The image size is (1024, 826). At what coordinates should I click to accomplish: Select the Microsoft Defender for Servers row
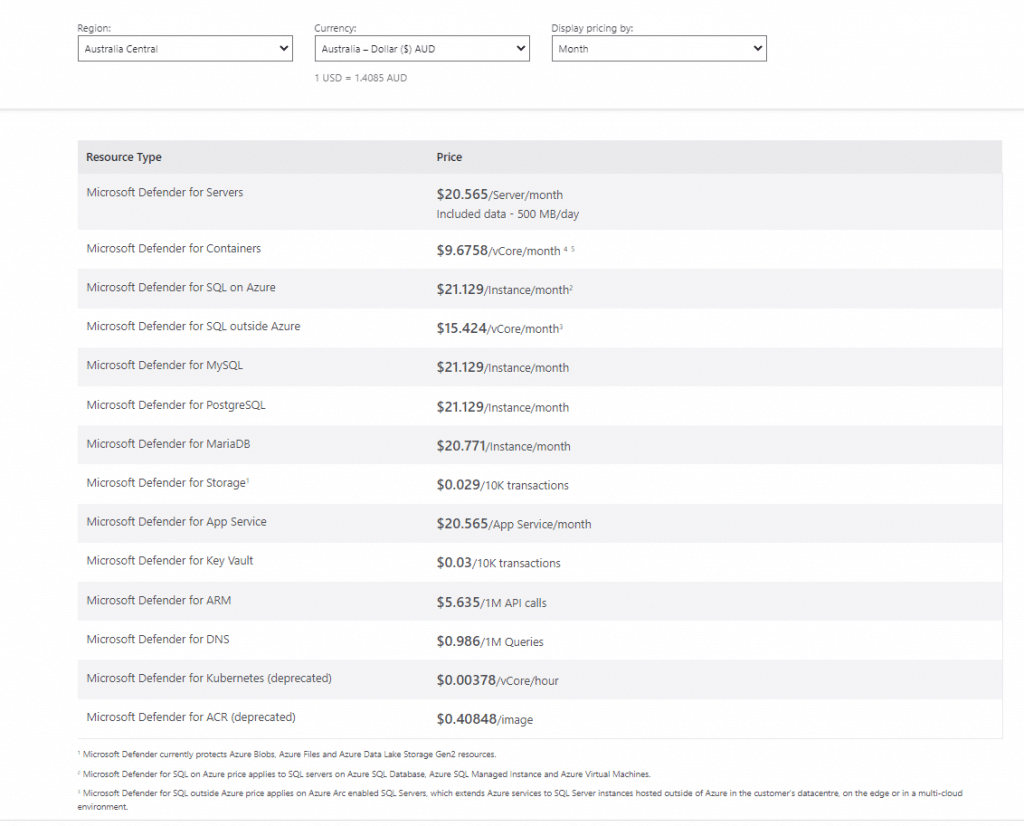click(x=165, y=192)
